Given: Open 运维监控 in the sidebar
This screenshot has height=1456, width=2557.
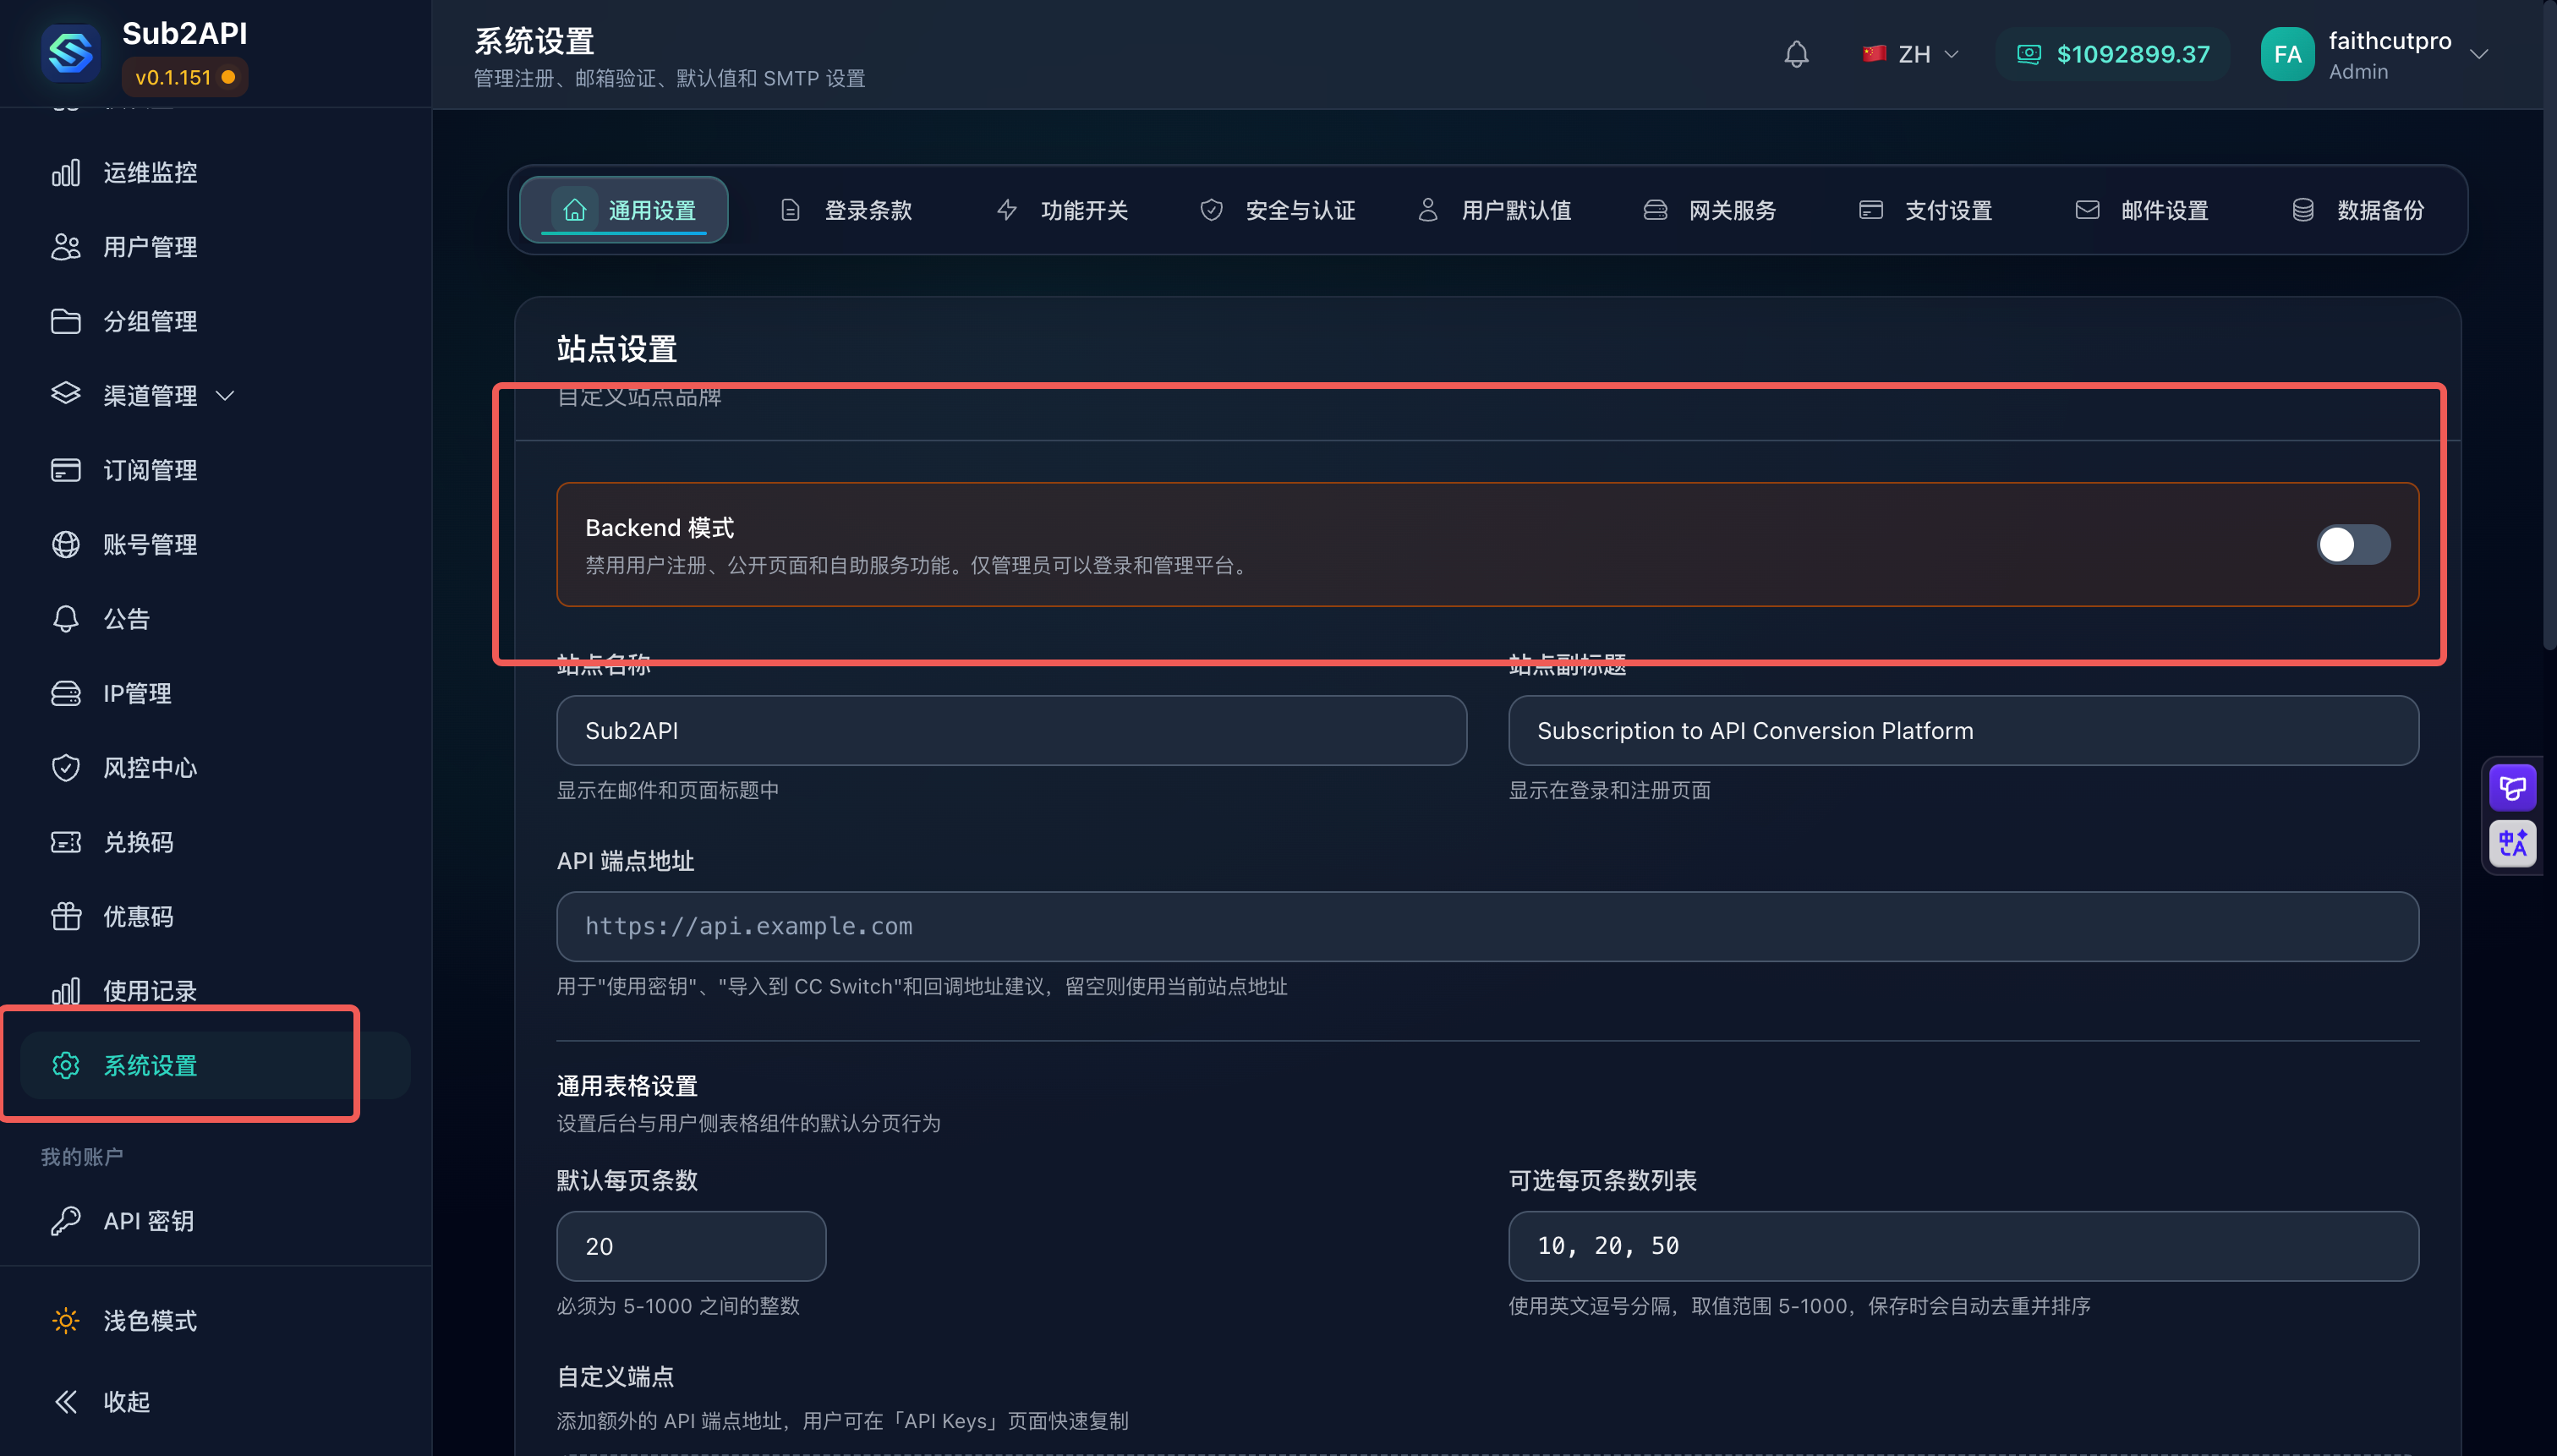Looking at the screenshot, I should pos(215,173).
